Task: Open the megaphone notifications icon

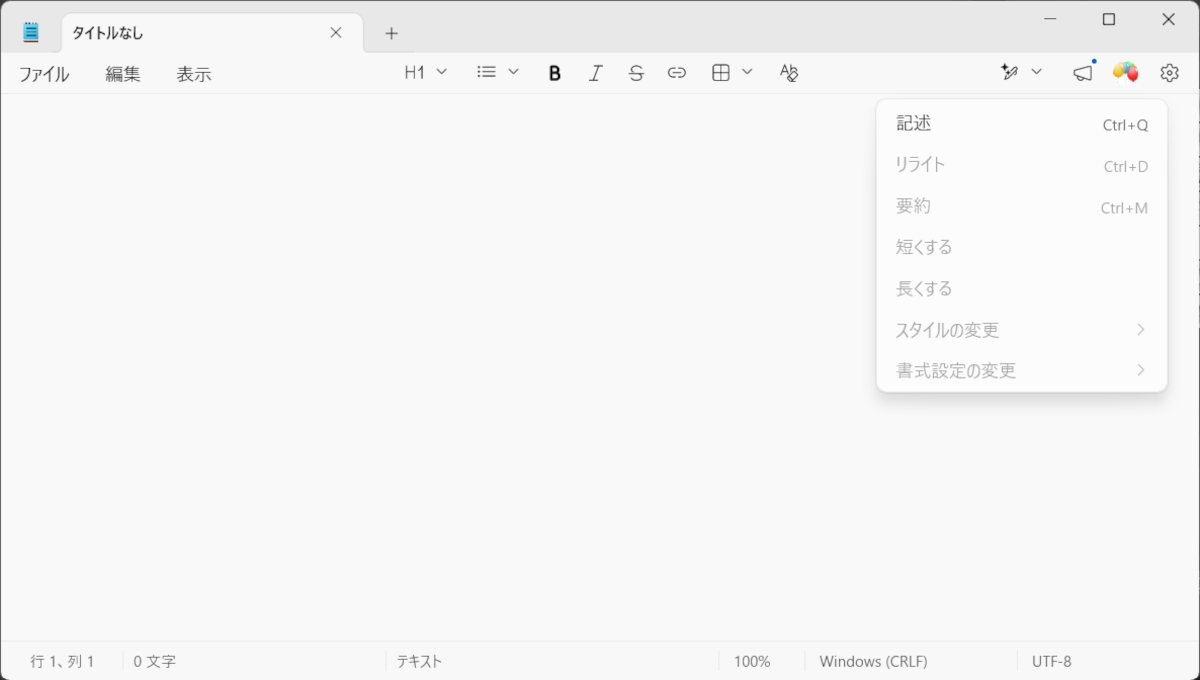Action: (1083, 73)
